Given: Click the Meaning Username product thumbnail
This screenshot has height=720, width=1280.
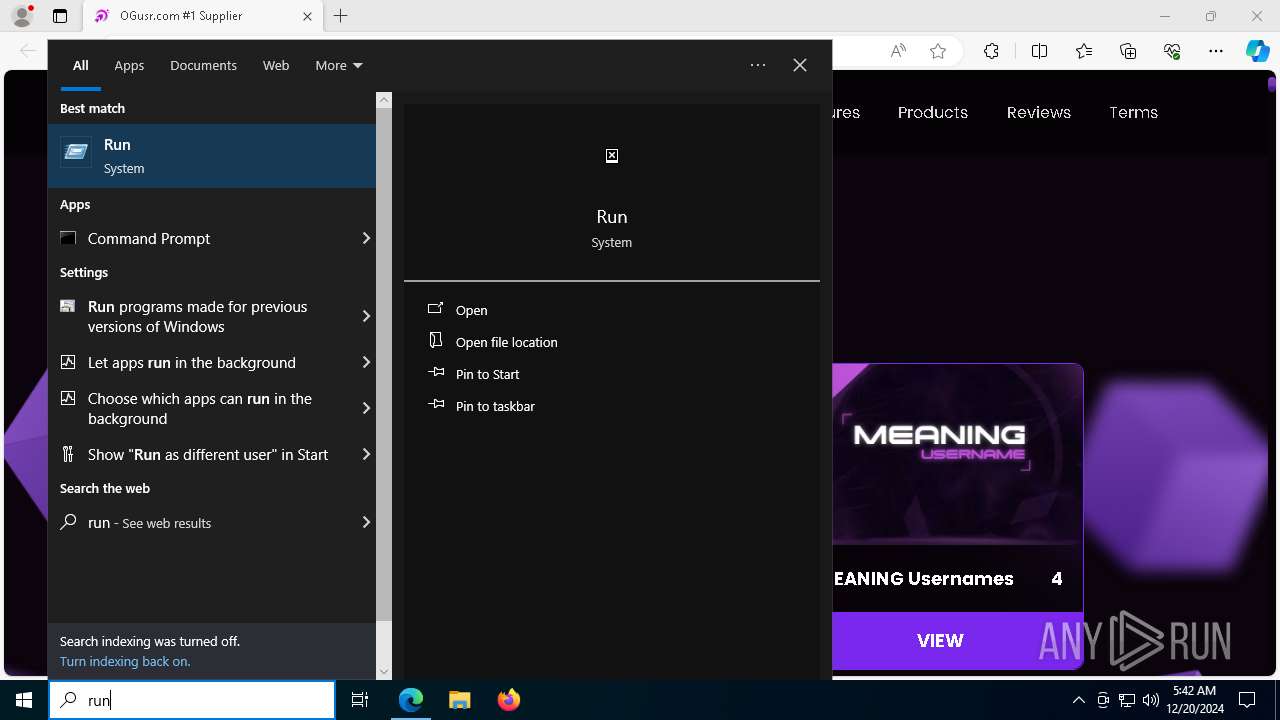Looking at the screenshot, I should [x=958, y=454].
